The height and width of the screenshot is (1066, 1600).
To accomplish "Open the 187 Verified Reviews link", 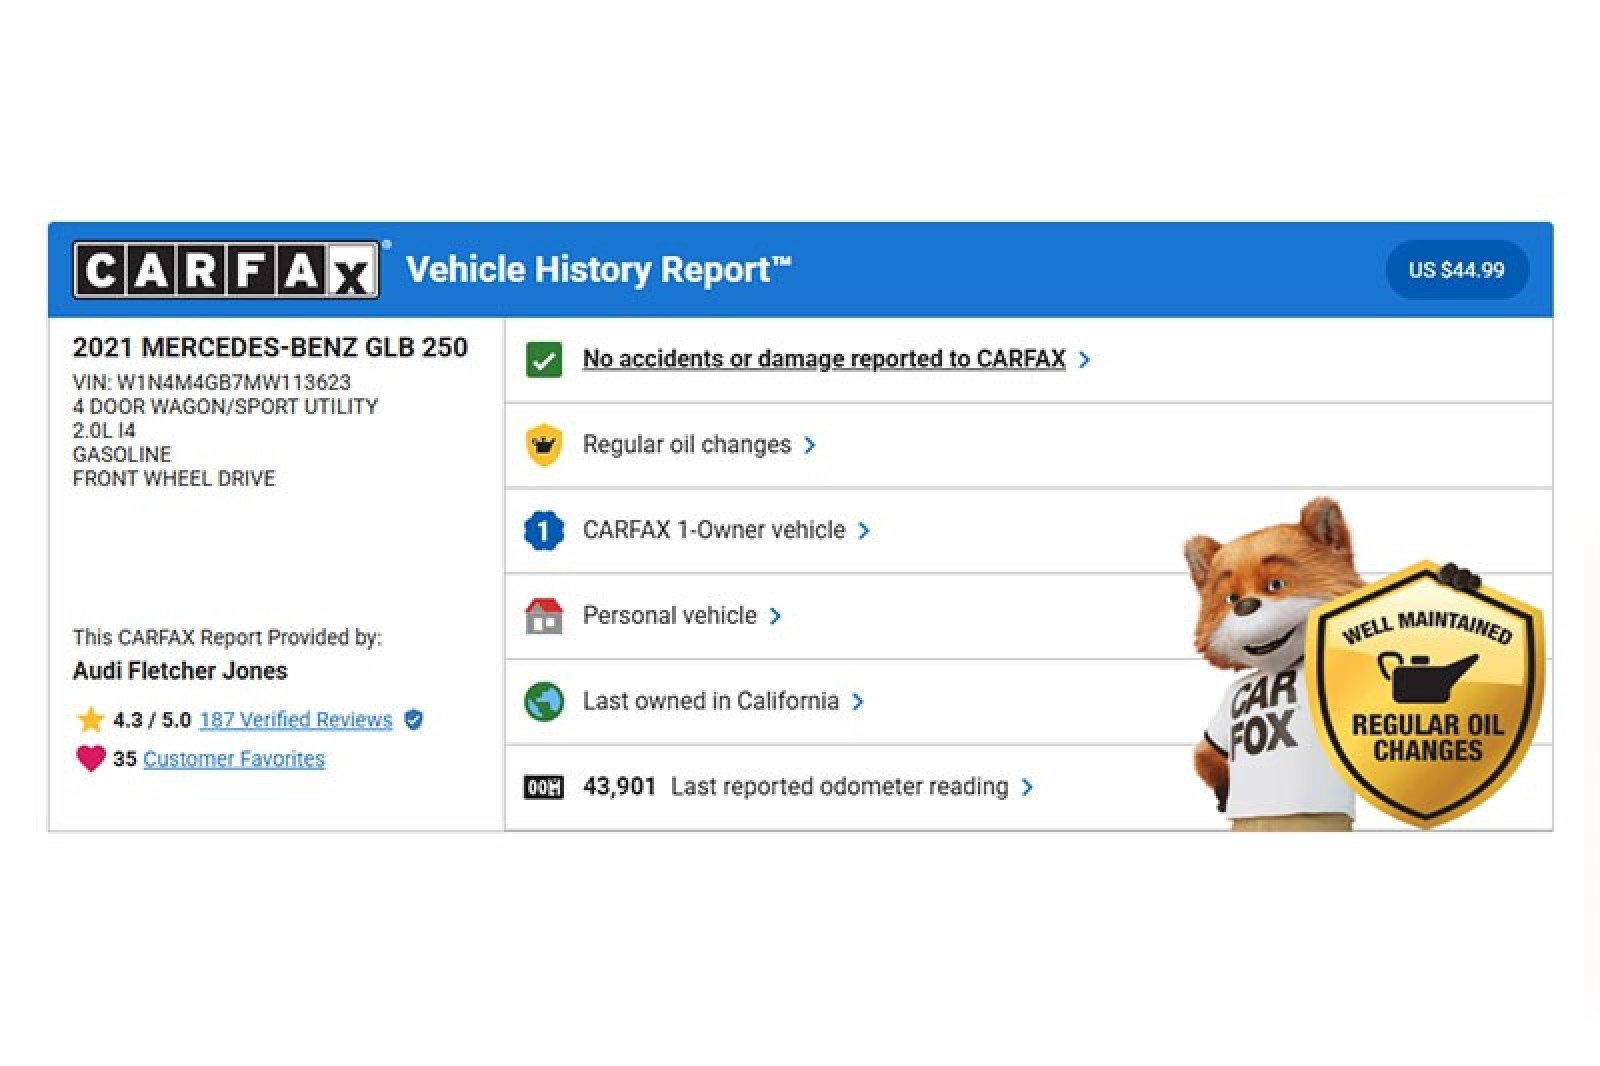I will (x=296, y=719).
